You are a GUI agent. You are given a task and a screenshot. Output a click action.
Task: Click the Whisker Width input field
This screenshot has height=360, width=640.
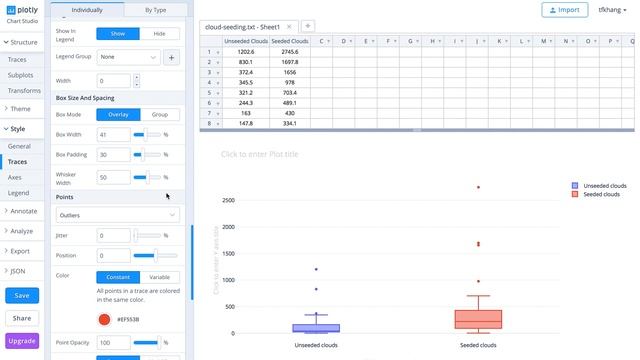click(113, 177)
